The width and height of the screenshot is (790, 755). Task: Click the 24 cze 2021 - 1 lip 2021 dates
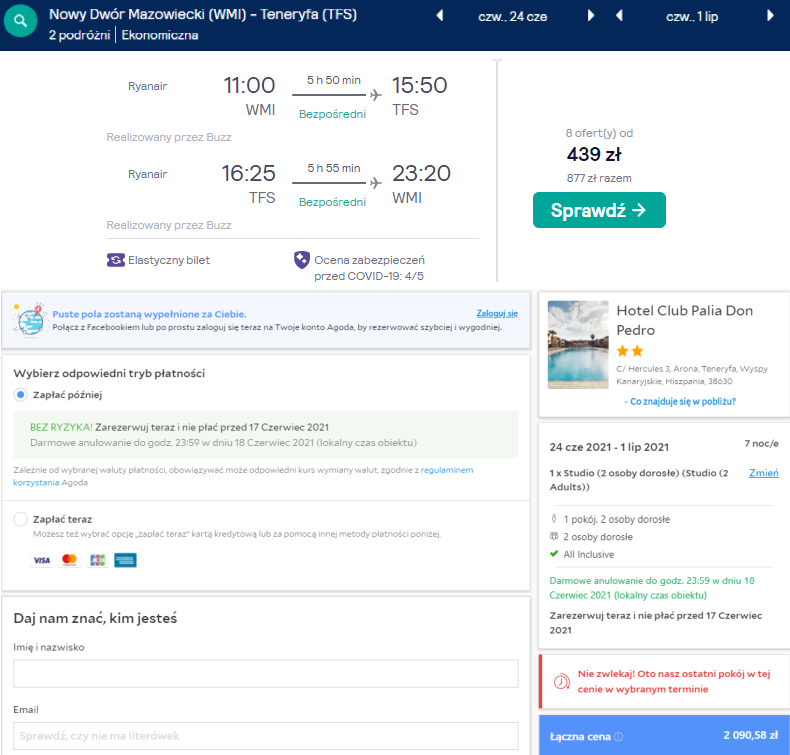point(609,447)
